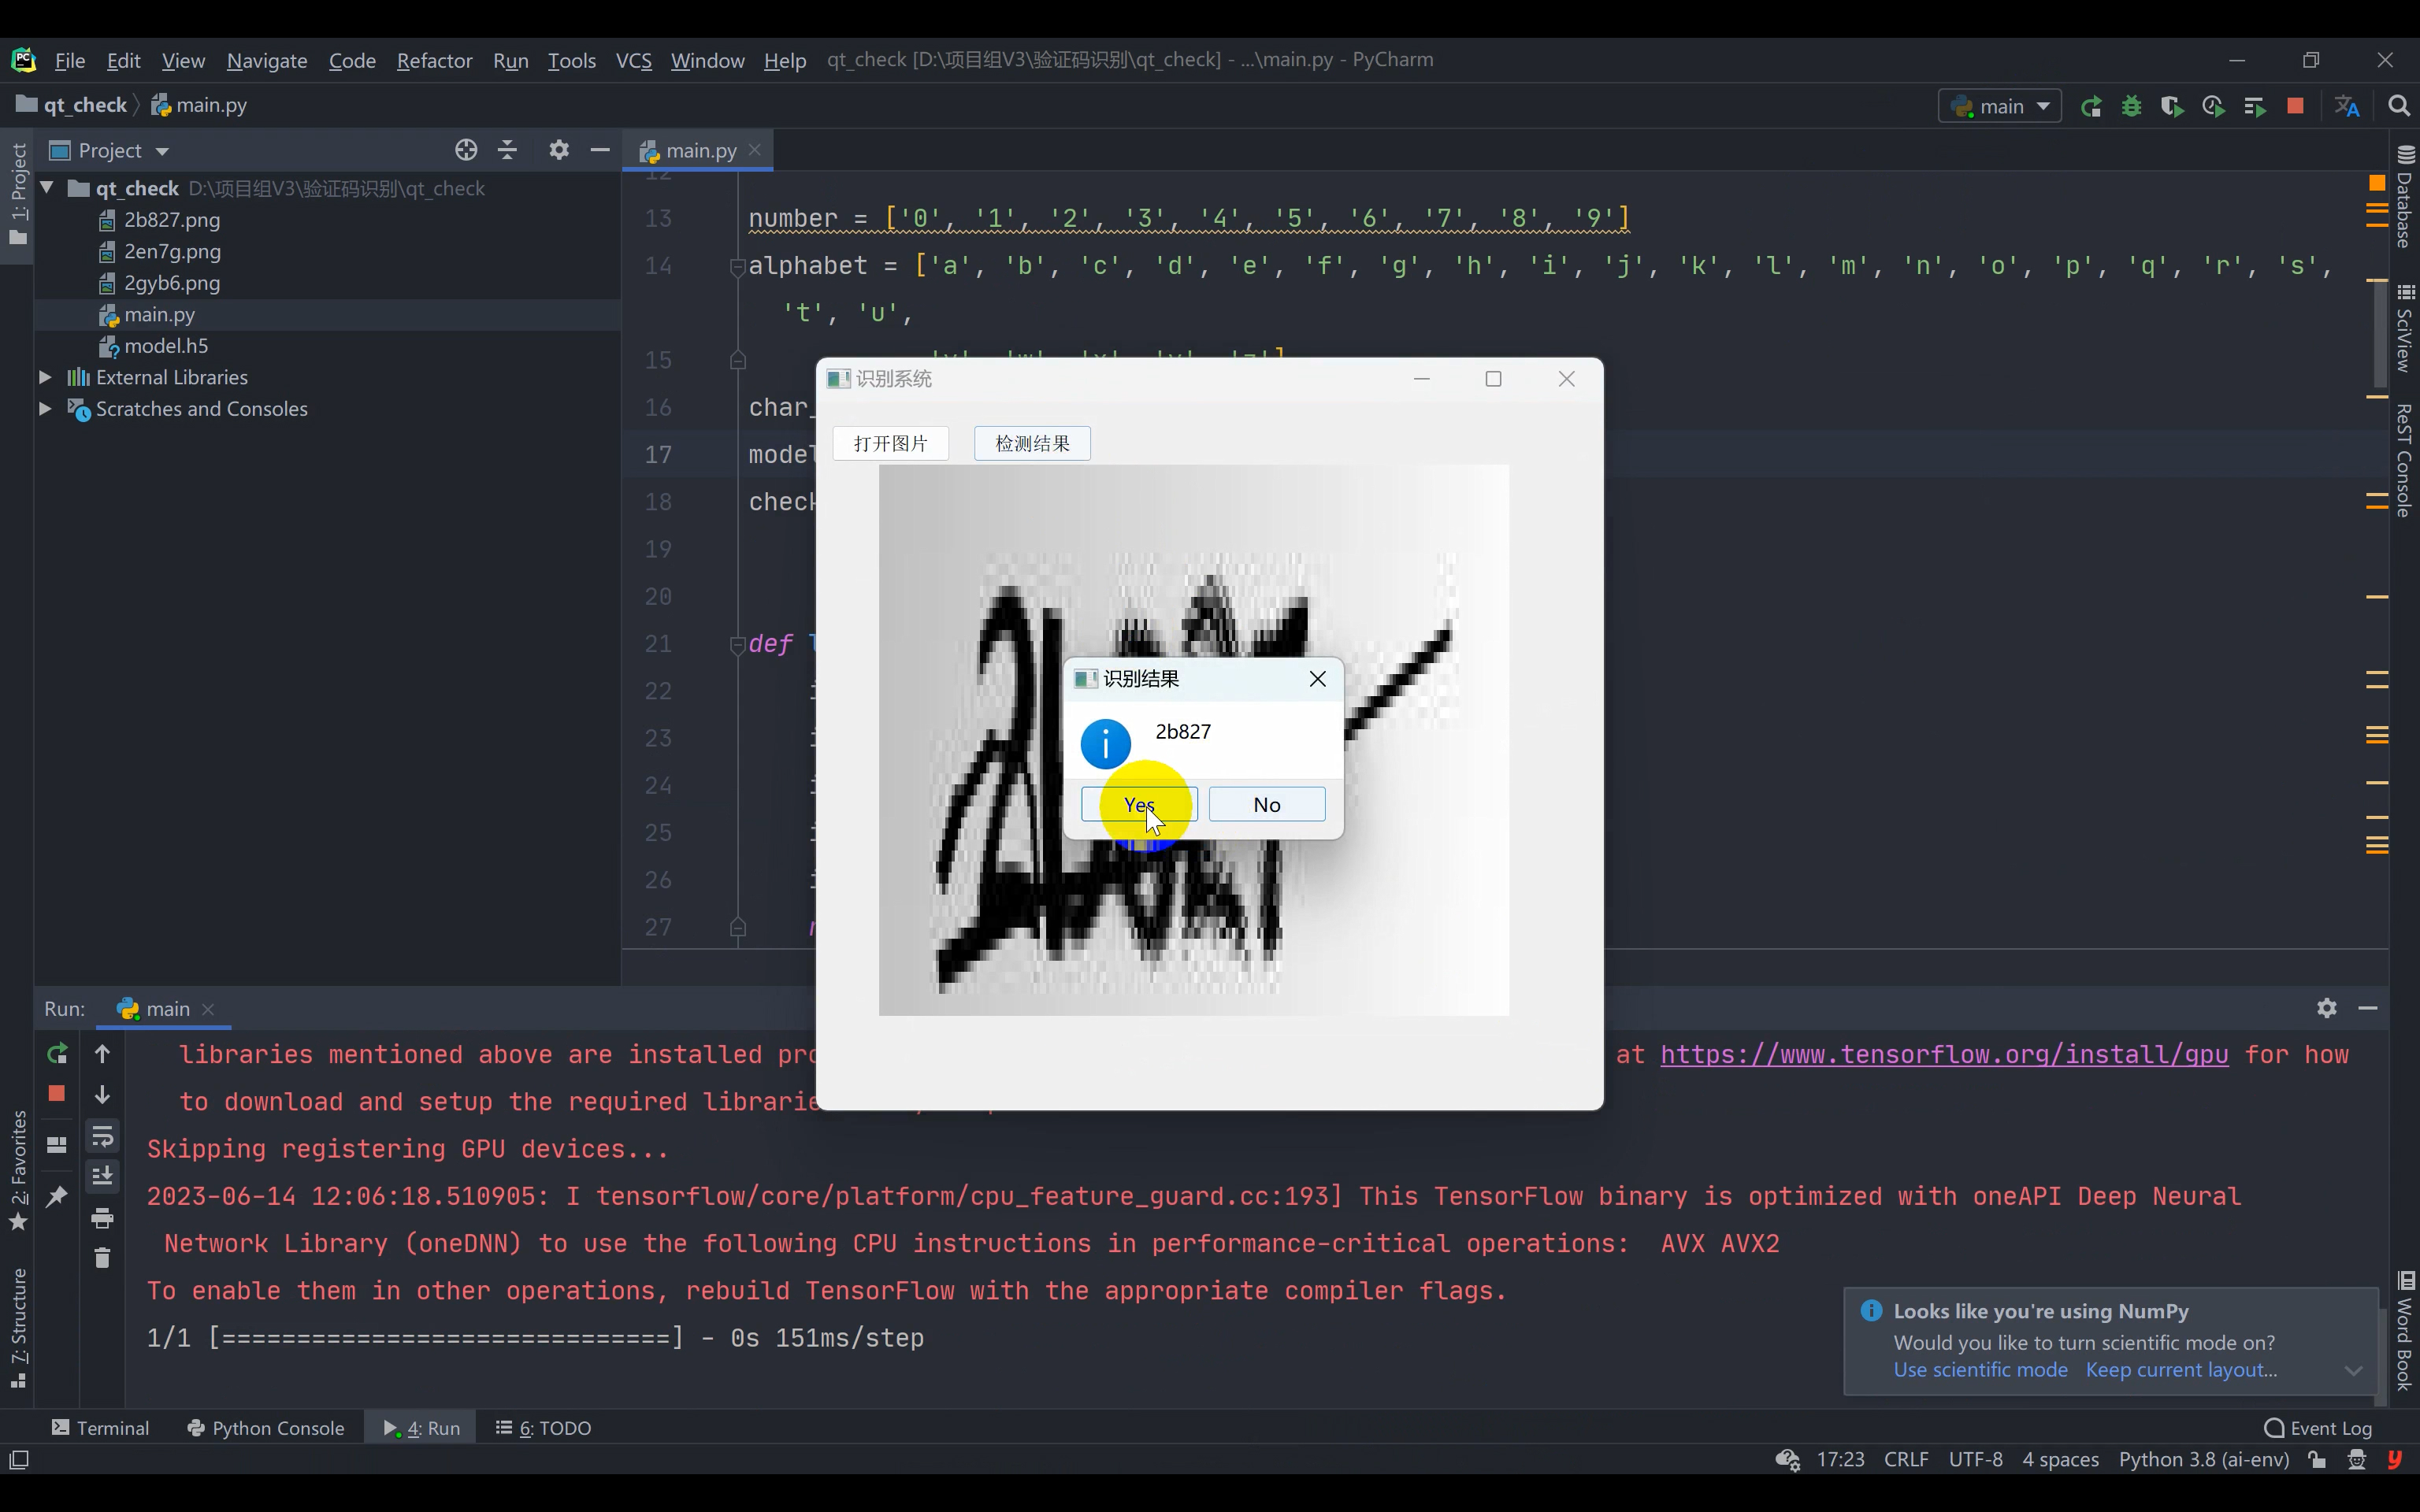The image size is (2420, 1512).
Task: Close the main.py editor tab
Action: pyautogui.click(x=755, y=150)
